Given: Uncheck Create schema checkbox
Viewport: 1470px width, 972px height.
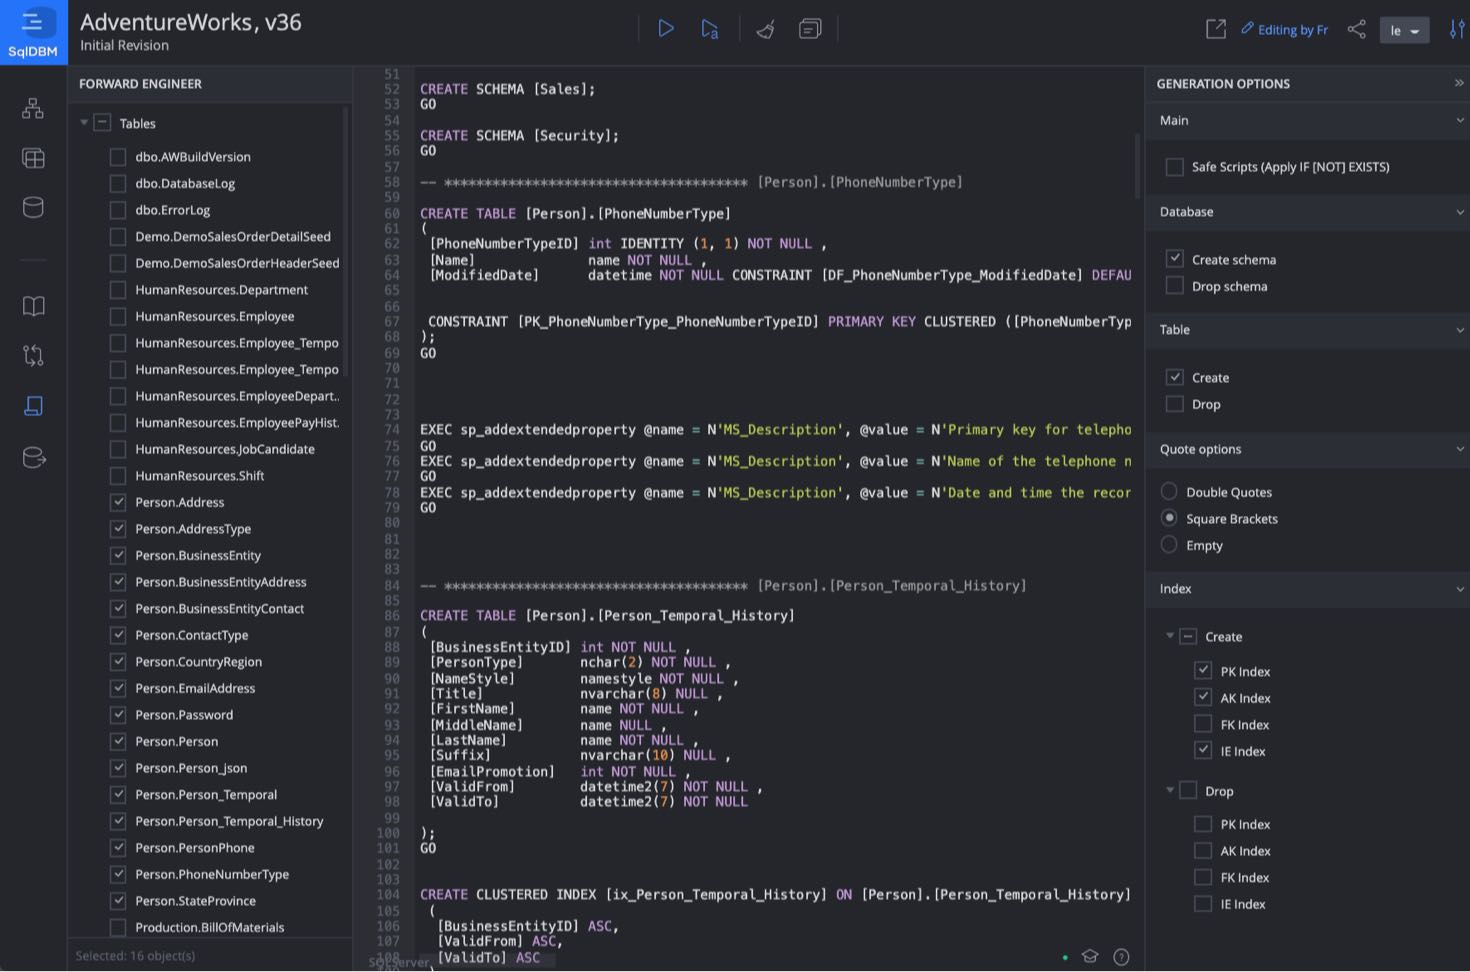Looking at the screenshot, I should tap(1175, 259).
